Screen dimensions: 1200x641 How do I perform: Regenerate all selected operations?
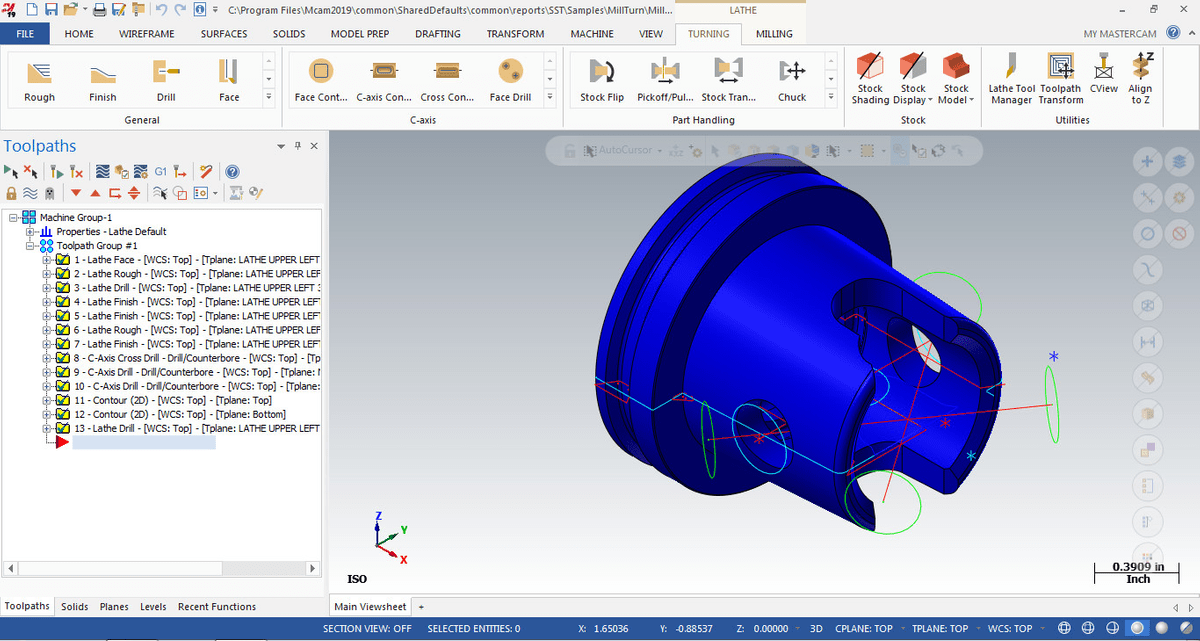[x=55, y=171]
